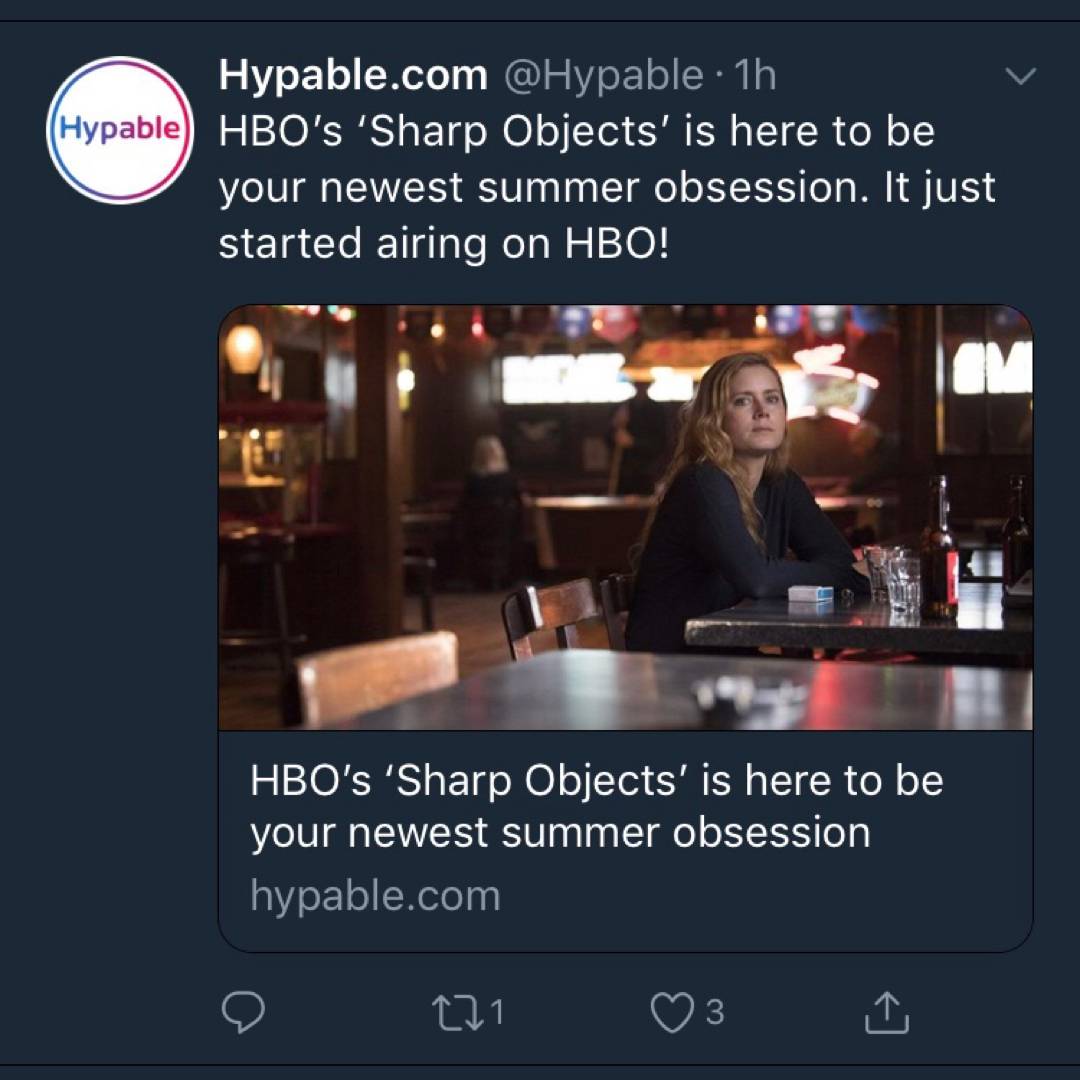Open the Hypable profile avatar

(119, 130)
